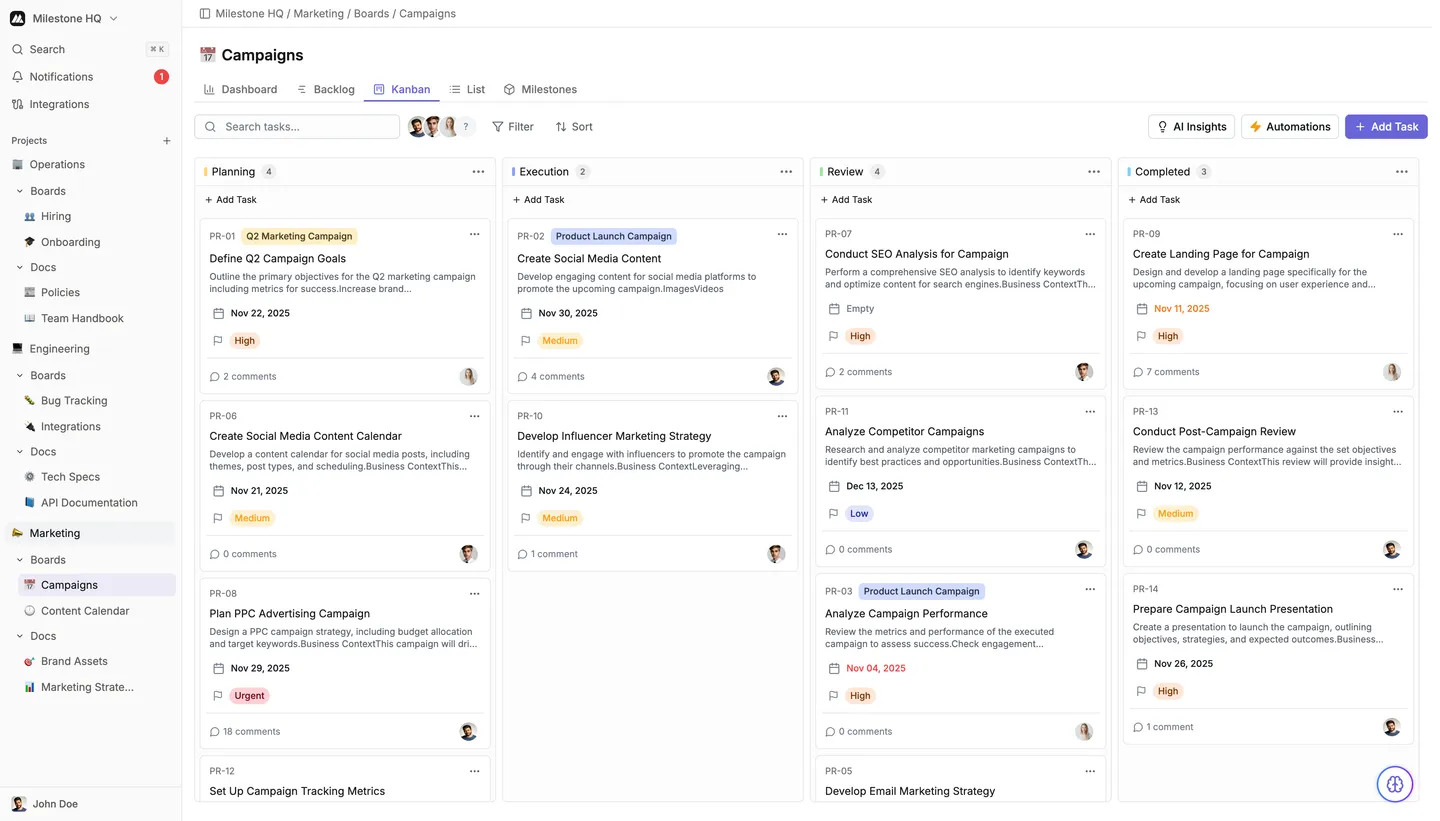
Task: Click the calendar icon on PR-07 card
Action: point(834,309)
